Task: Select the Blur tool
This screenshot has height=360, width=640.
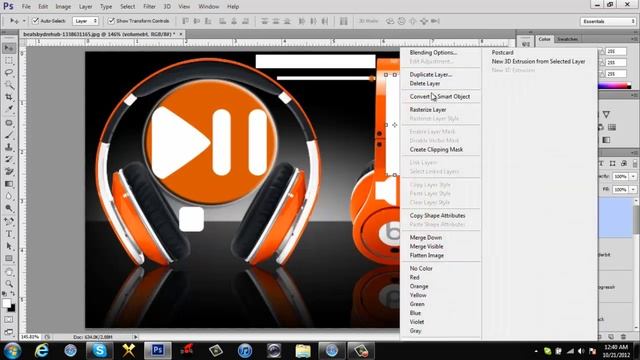Action: coord(9,196)
